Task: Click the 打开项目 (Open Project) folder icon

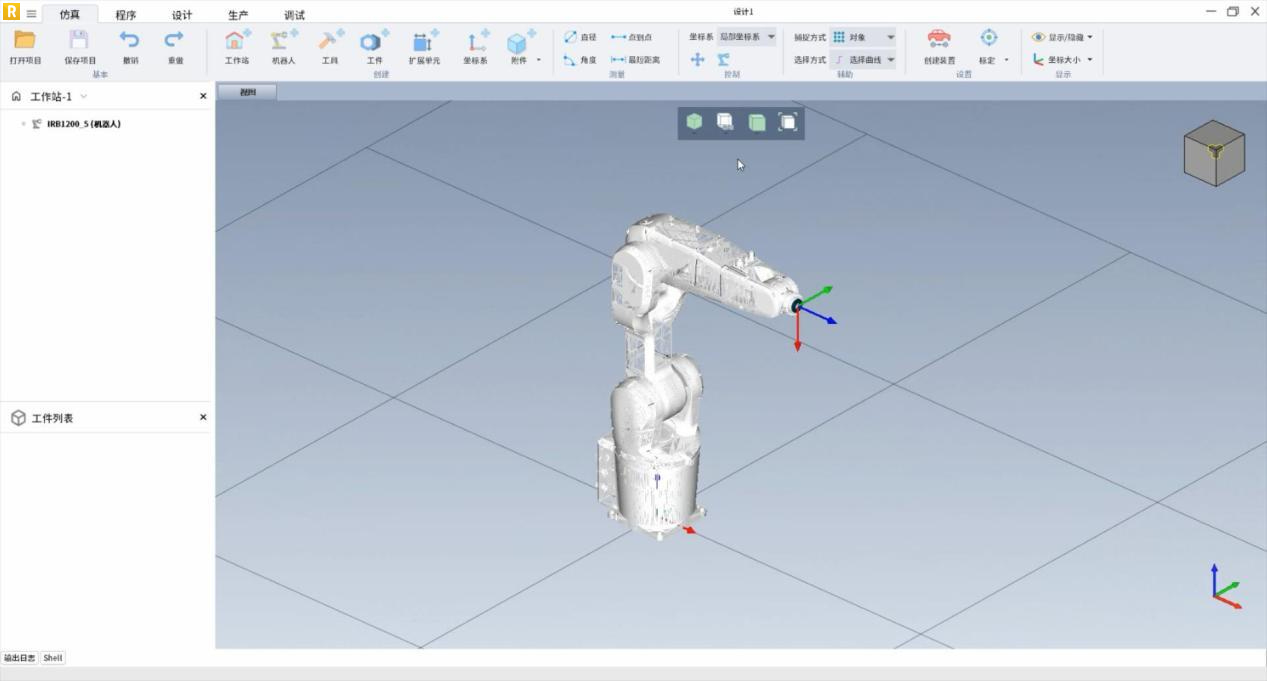Action: (25, 41)
